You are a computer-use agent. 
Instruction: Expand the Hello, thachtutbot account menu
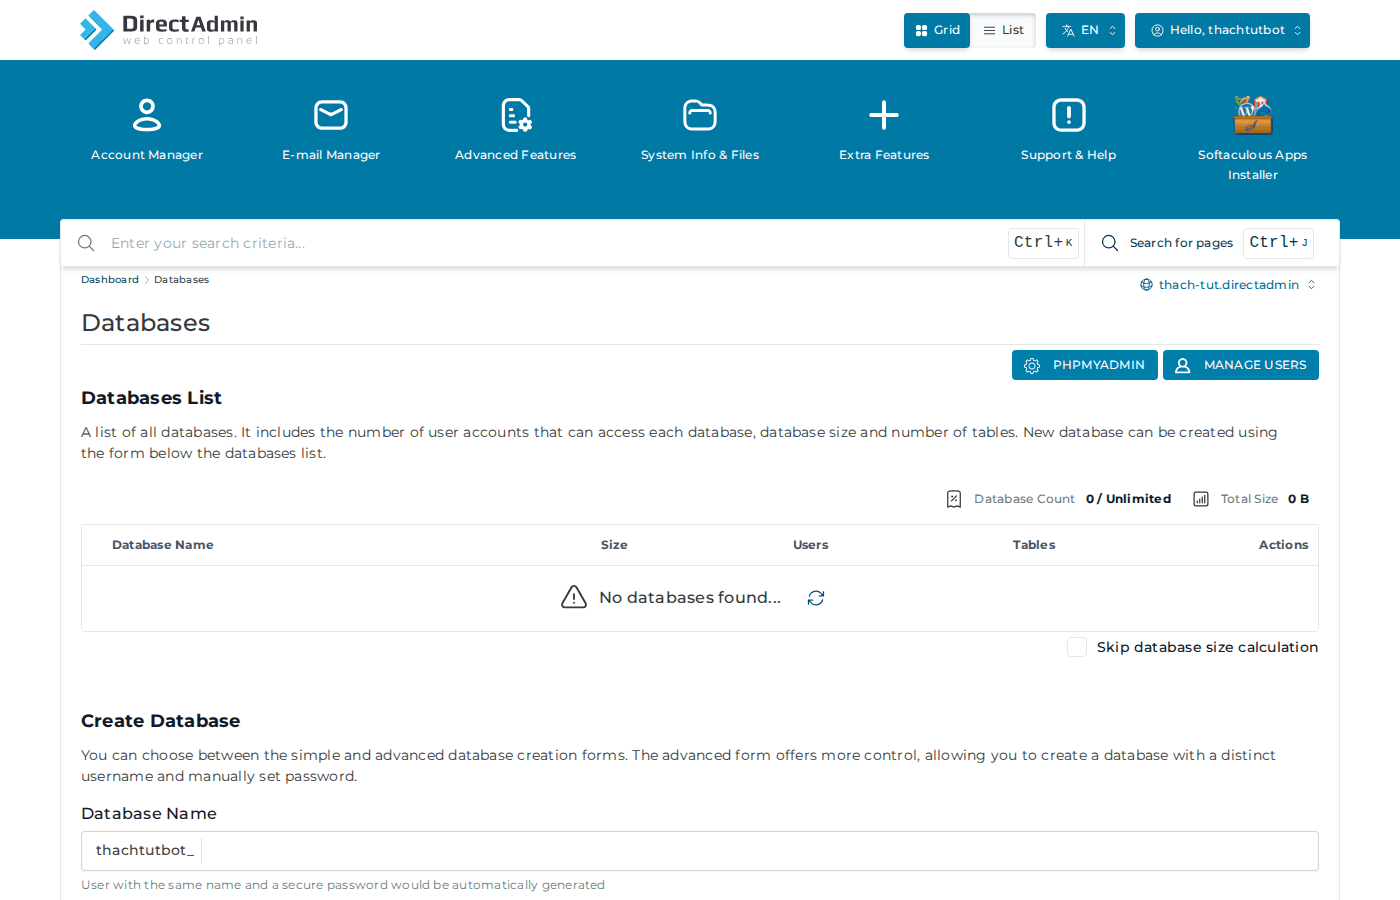click(x=1221, y=30)
